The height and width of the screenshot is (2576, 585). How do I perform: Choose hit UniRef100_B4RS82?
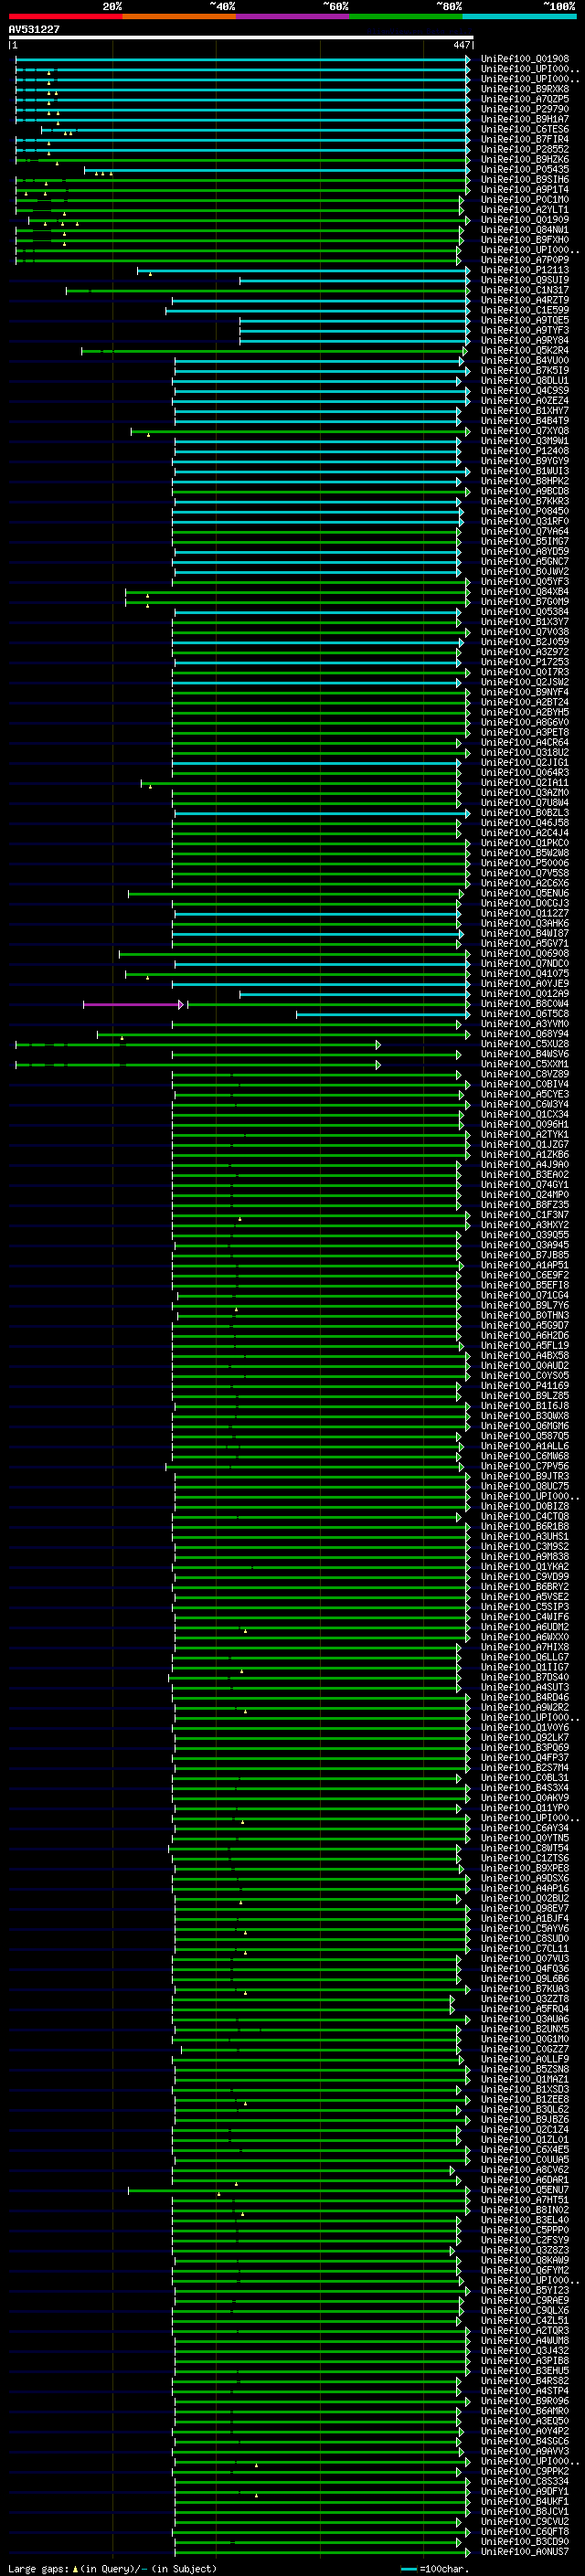click(524, 2381)
